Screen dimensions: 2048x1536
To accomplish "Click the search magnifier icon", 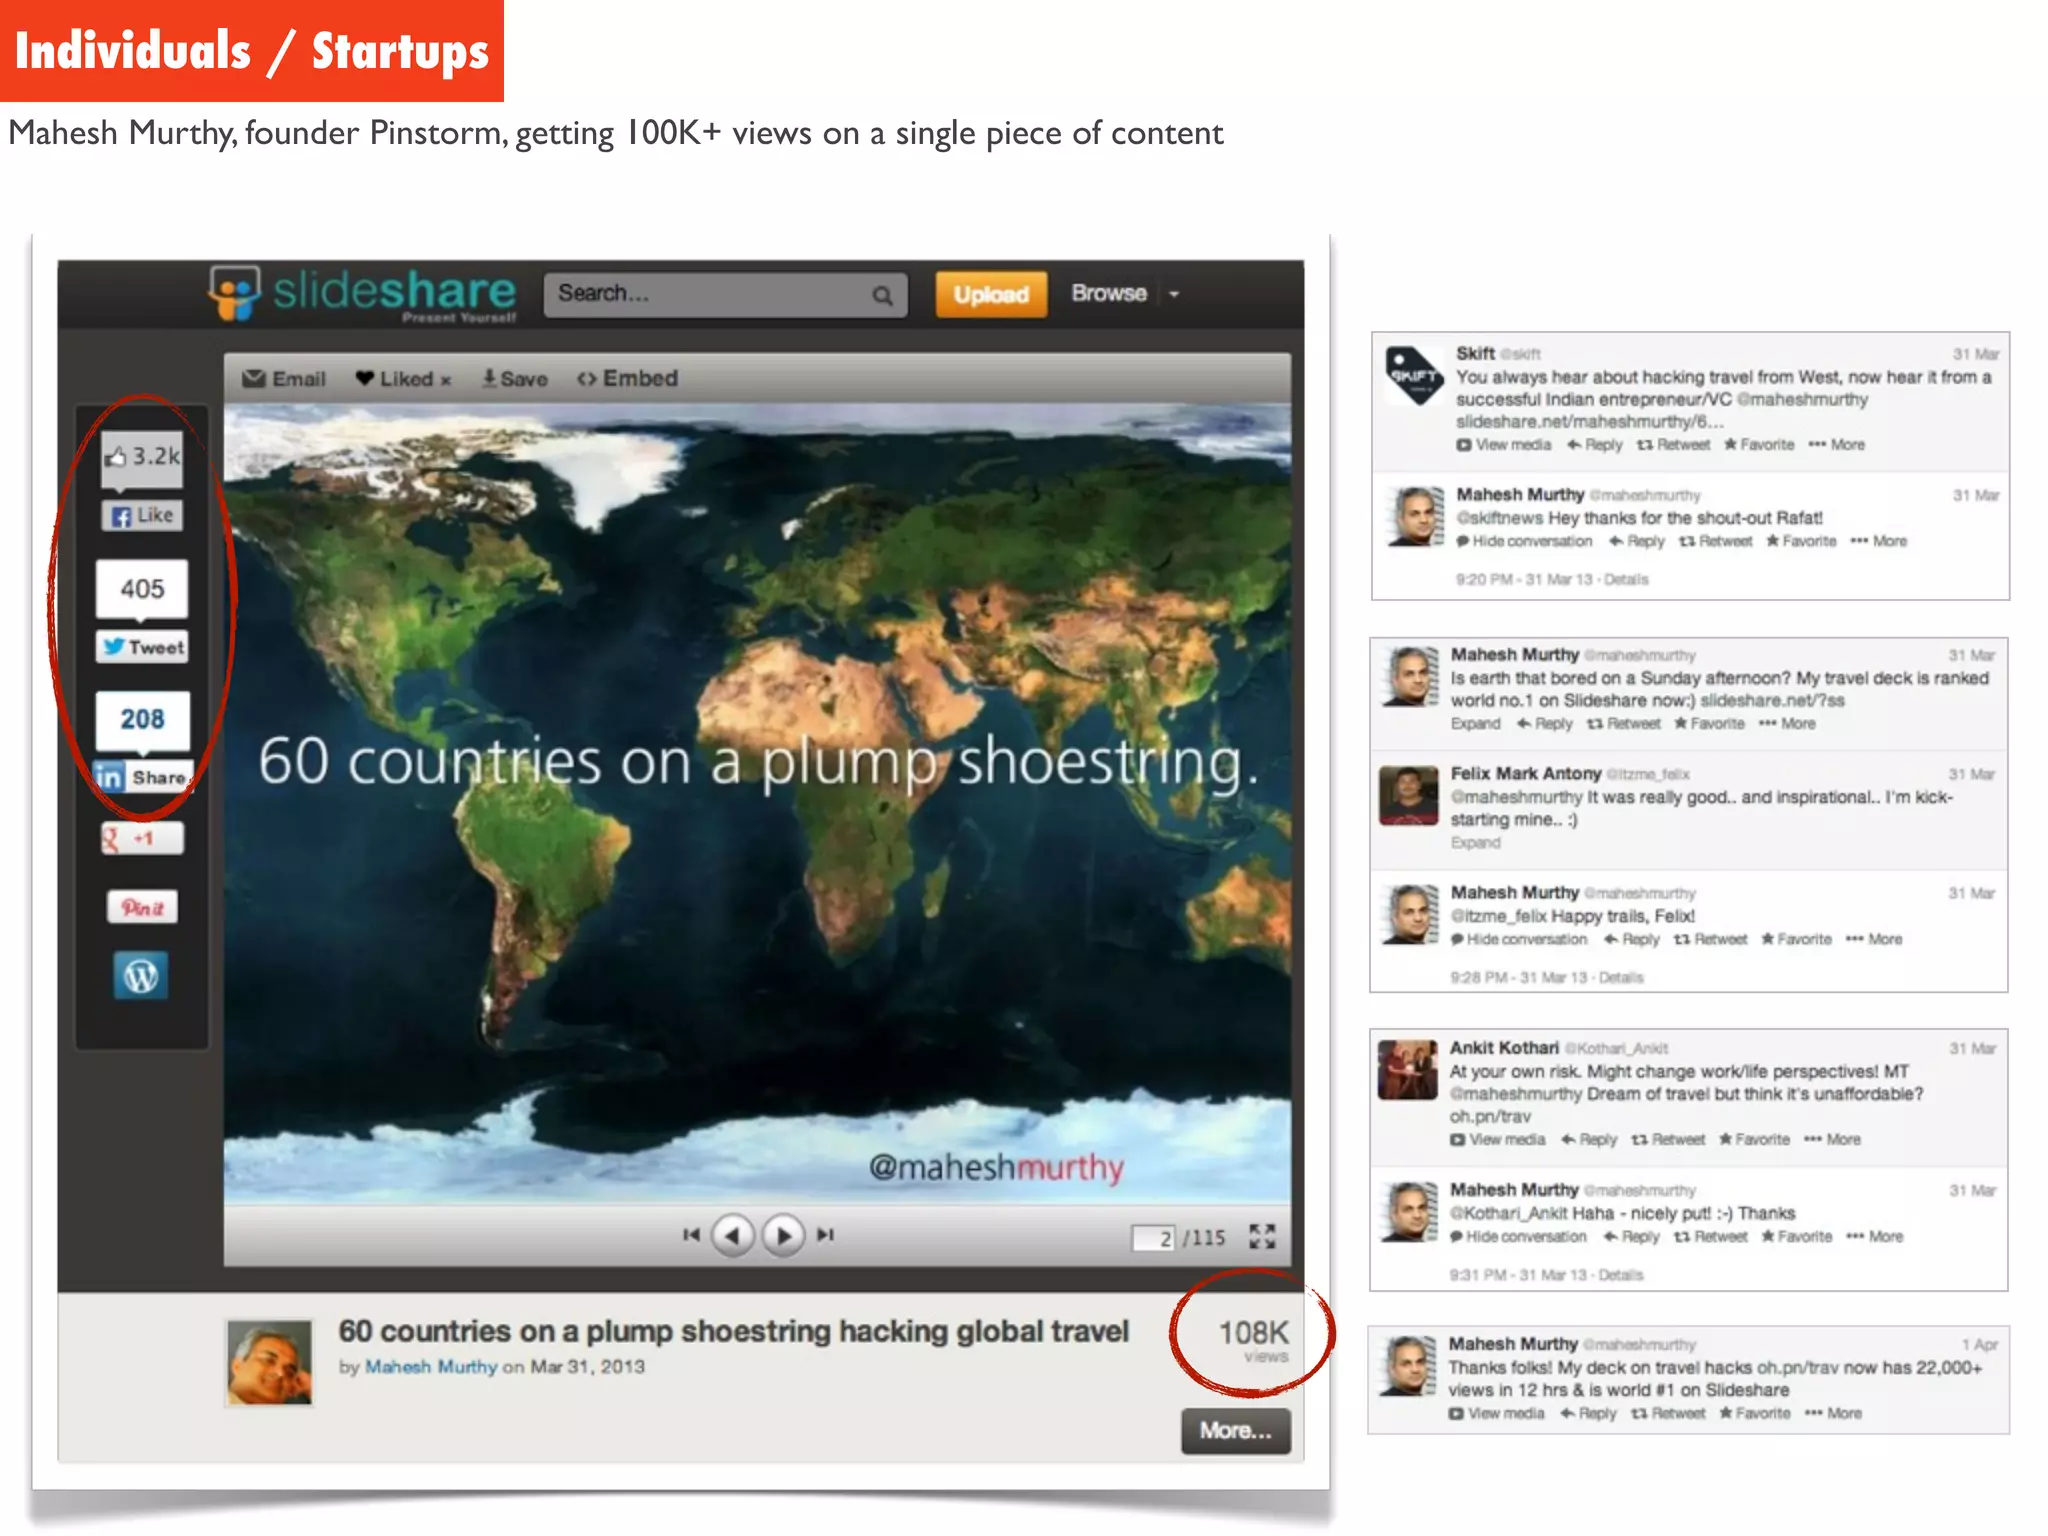I will click(882, 295).
